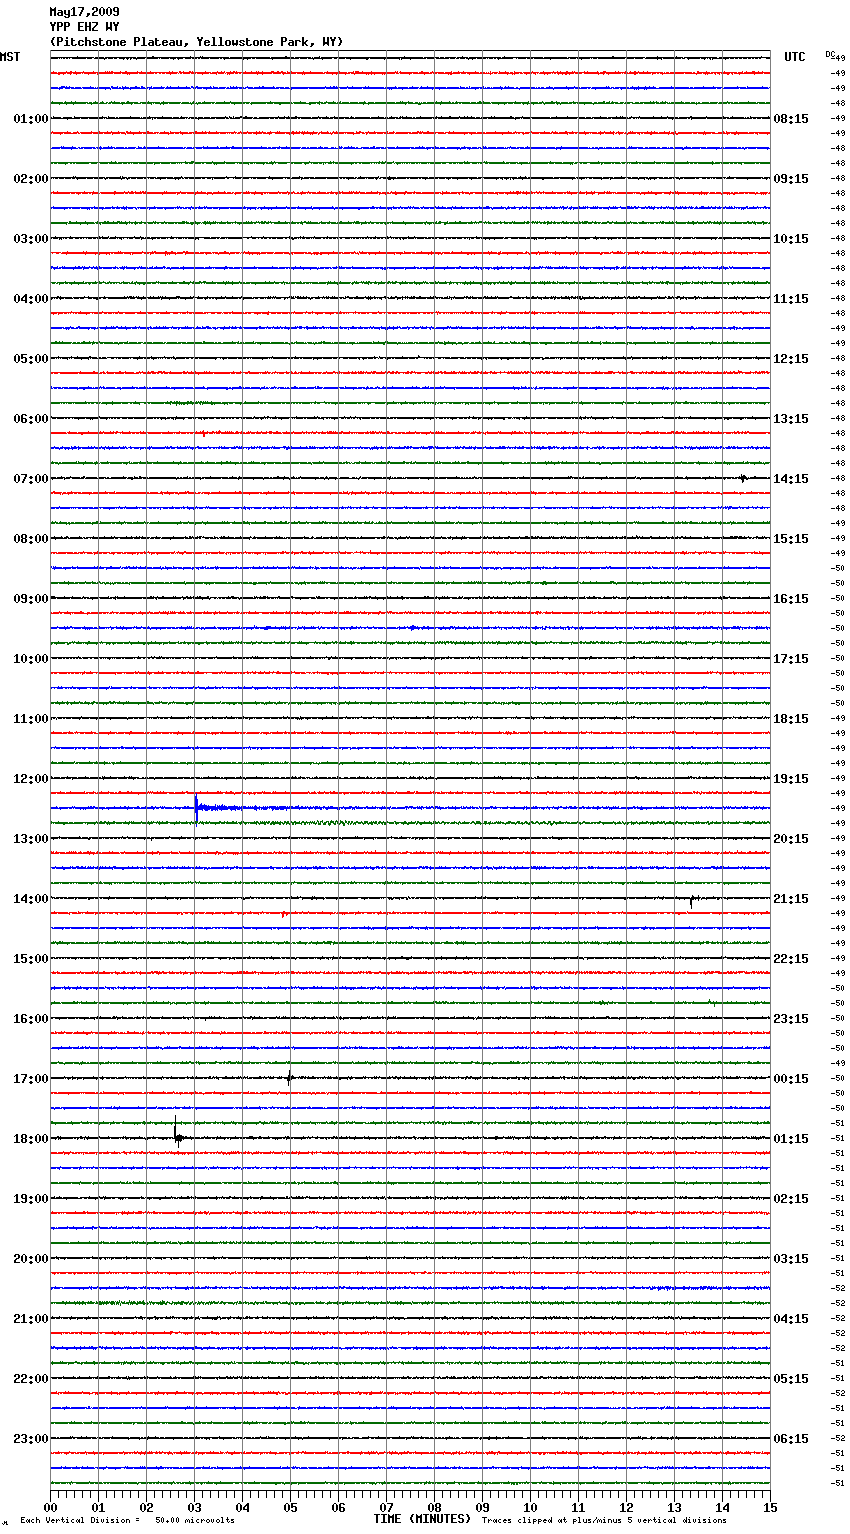Viewport: 850px width, 1534px height.
Task: Click the minute 12 tick on the bottom axis
Action: coord(626,1507)
